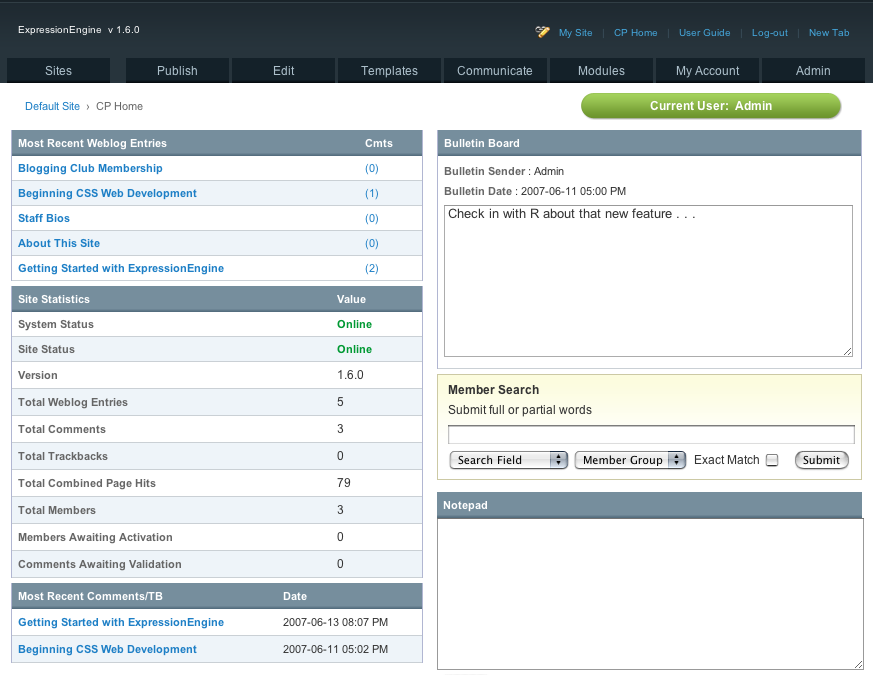The width and height of the screenshot is (873, 675).
Task: Click the Log-out link
Action: coord(769,33)
